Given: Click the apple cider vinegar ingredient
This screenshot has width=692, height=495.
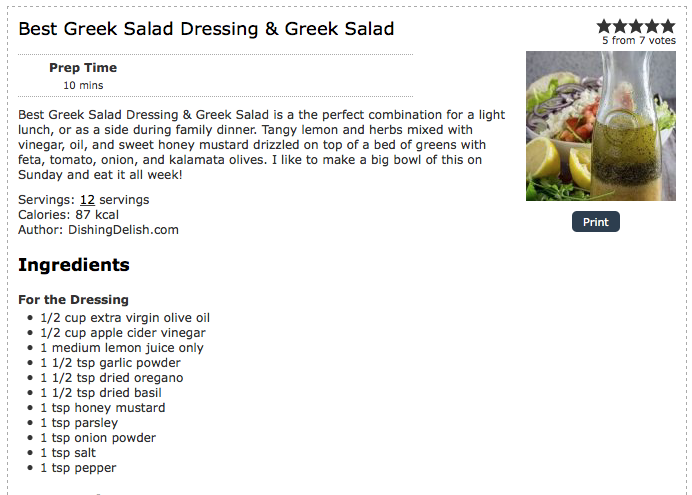Looking at the screenshot, I should [x=123, y=333].
